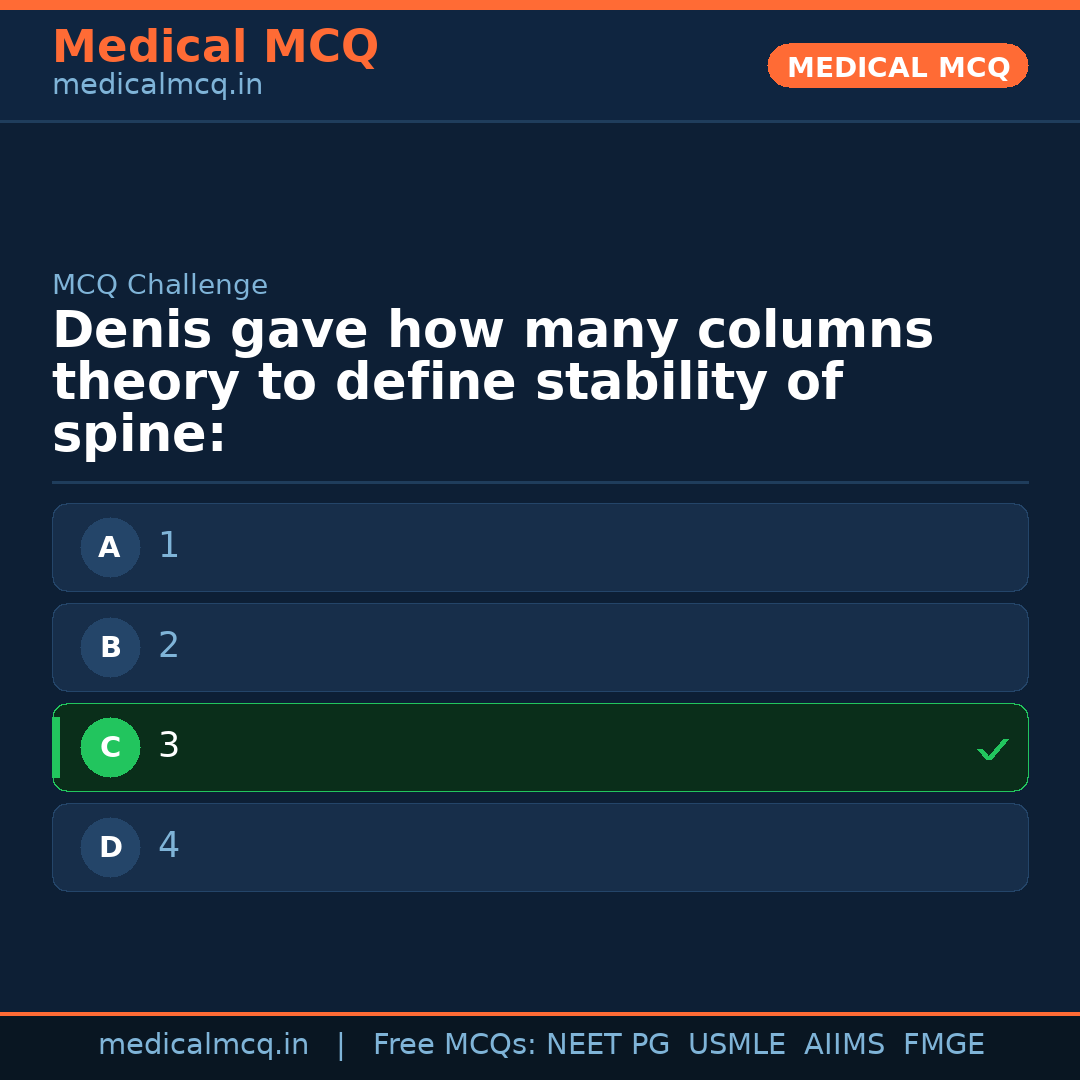Viewport: 1080px width, 1080px height.
Task: Click the green C badge icon
Action: (x=110, y=747)
